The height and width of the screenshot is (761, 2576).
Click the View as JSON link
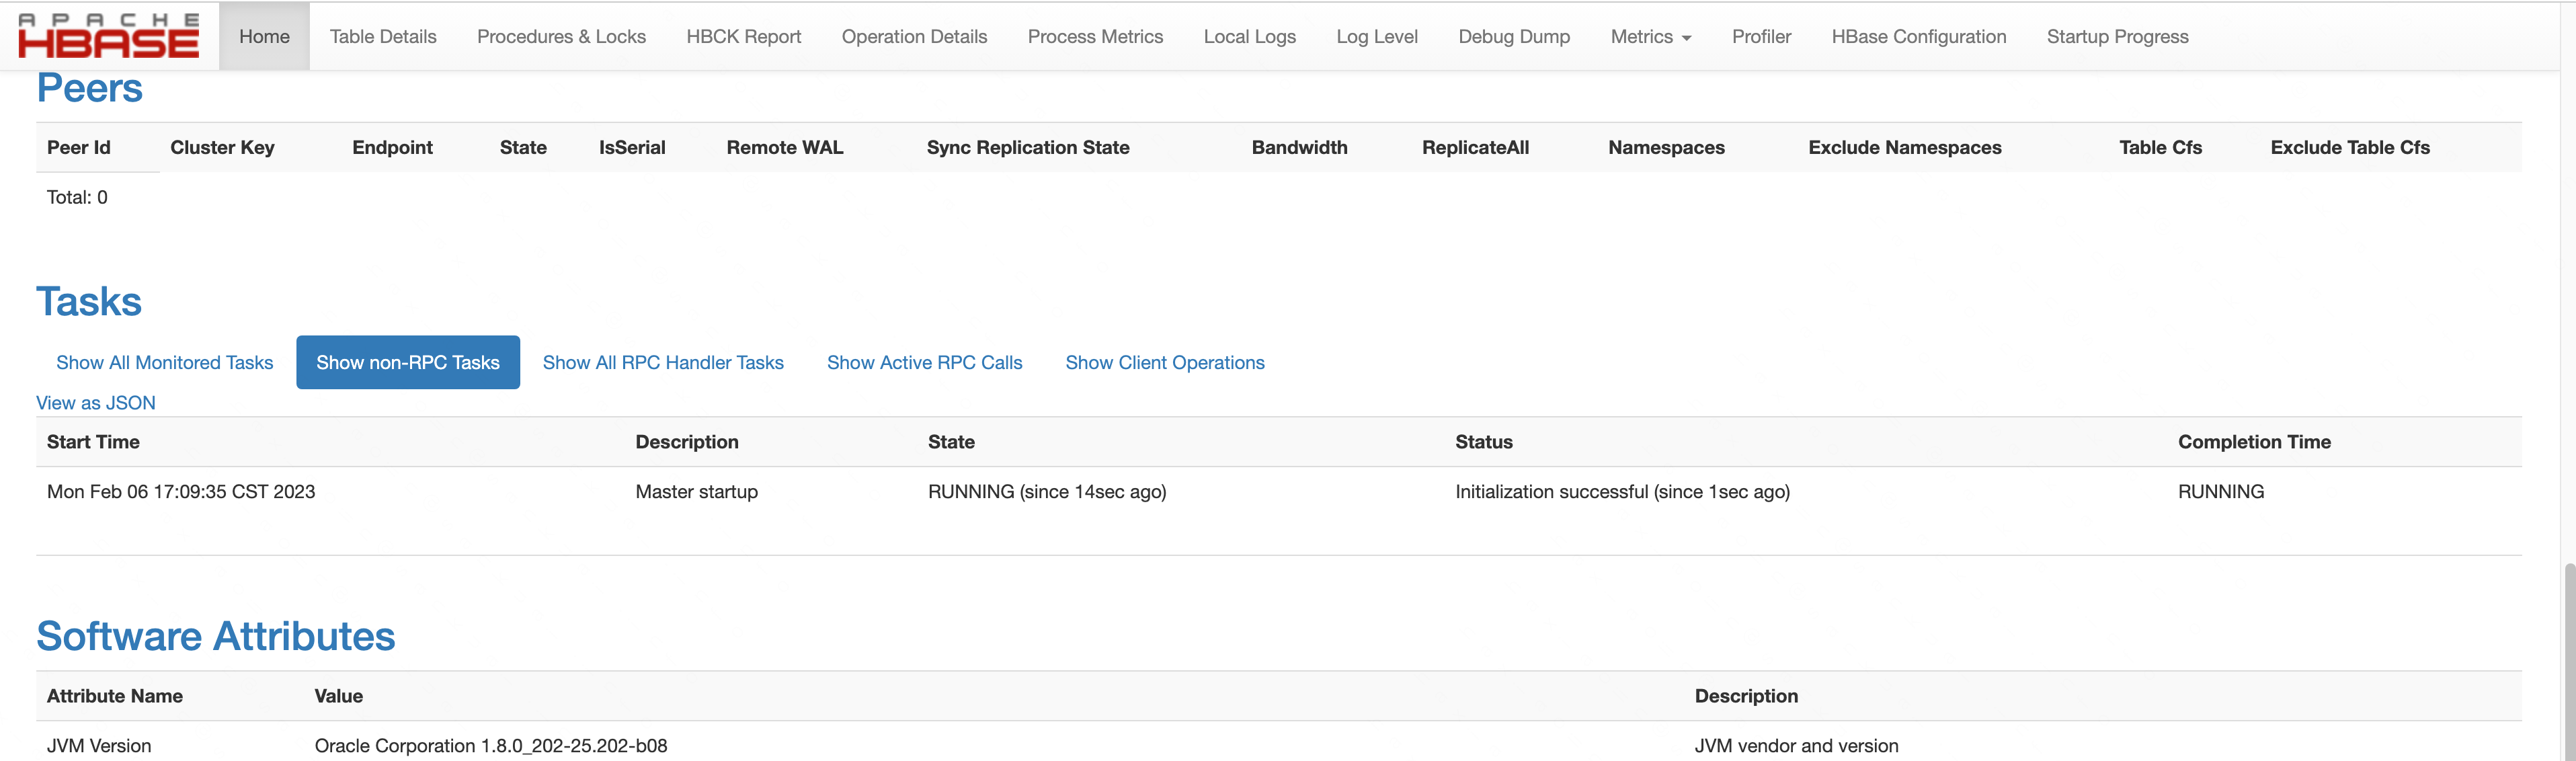(96, 403)
